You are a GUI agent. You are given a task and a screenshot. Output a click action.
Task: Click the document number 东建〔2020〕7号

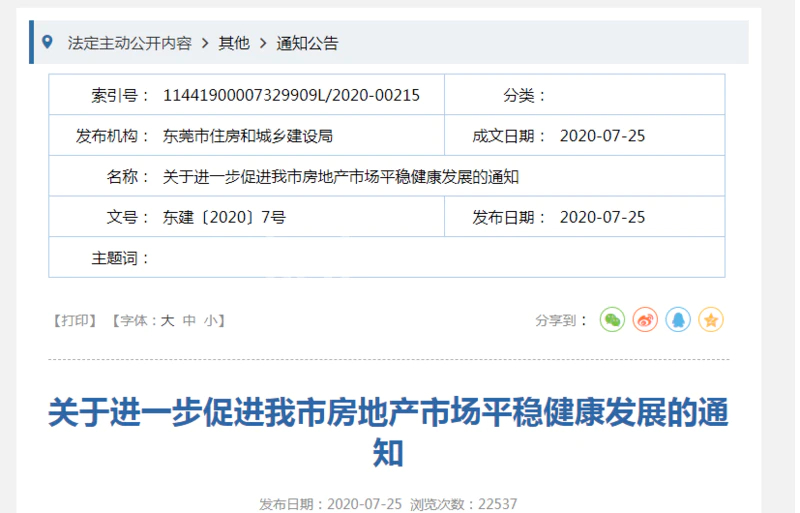tap(224, 217)
